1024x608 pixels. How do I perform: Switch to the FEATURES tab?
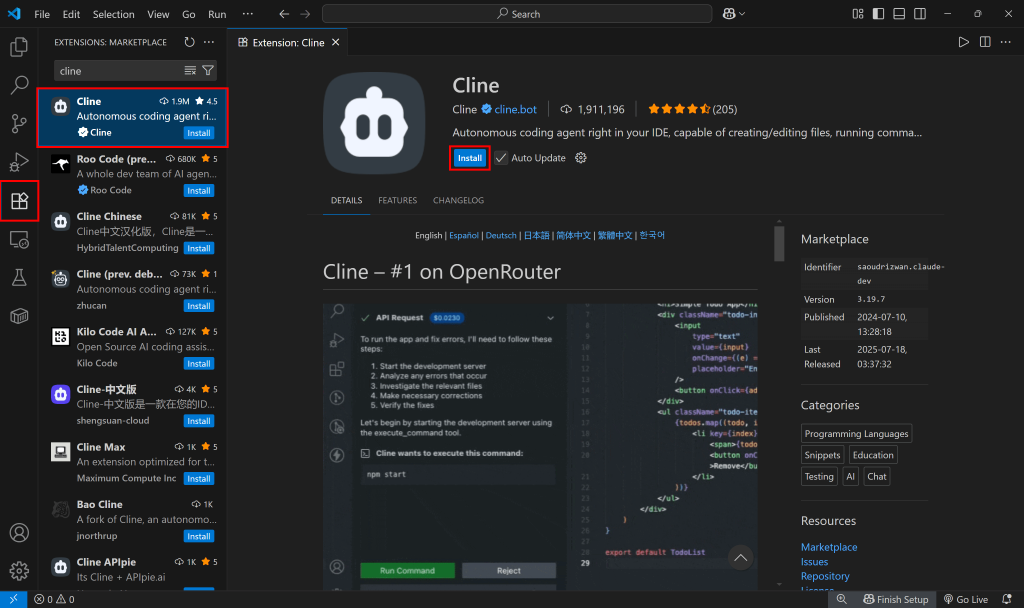pyautogui.click(x=397, y=200)
